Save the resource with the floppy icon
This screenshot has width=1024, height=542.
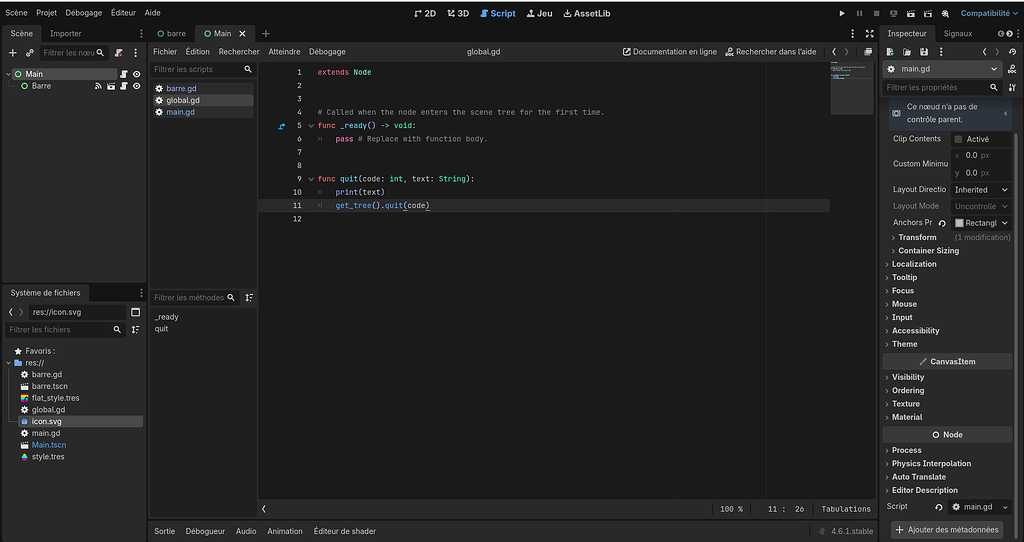click(924, 52)
